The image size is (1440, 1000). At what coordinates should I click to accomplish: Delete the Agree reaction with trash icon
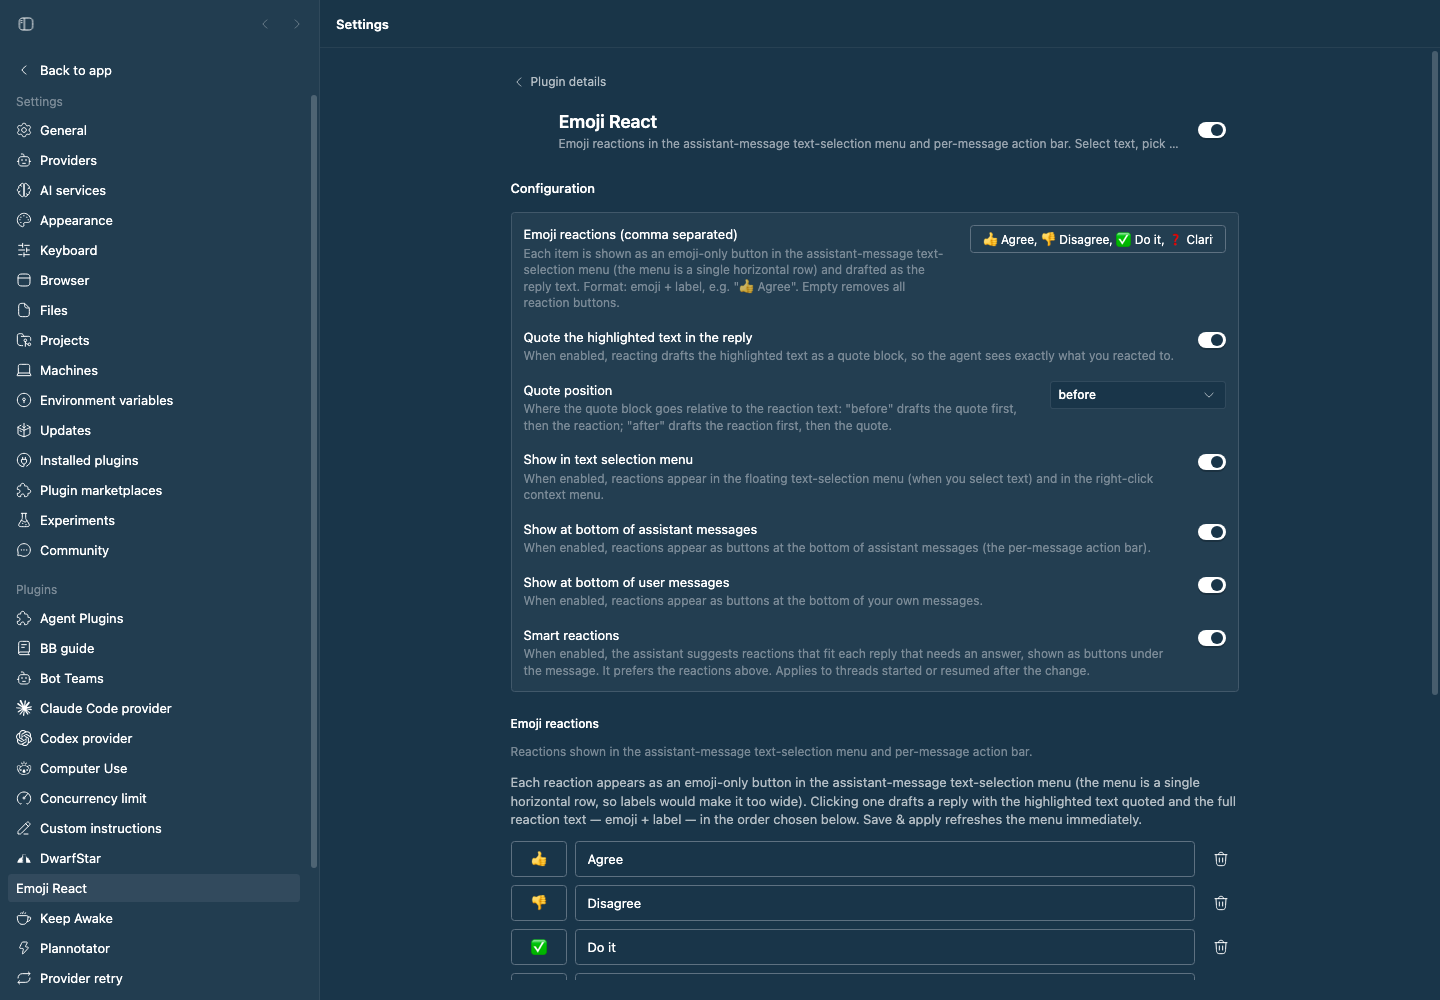point(1221,859)
